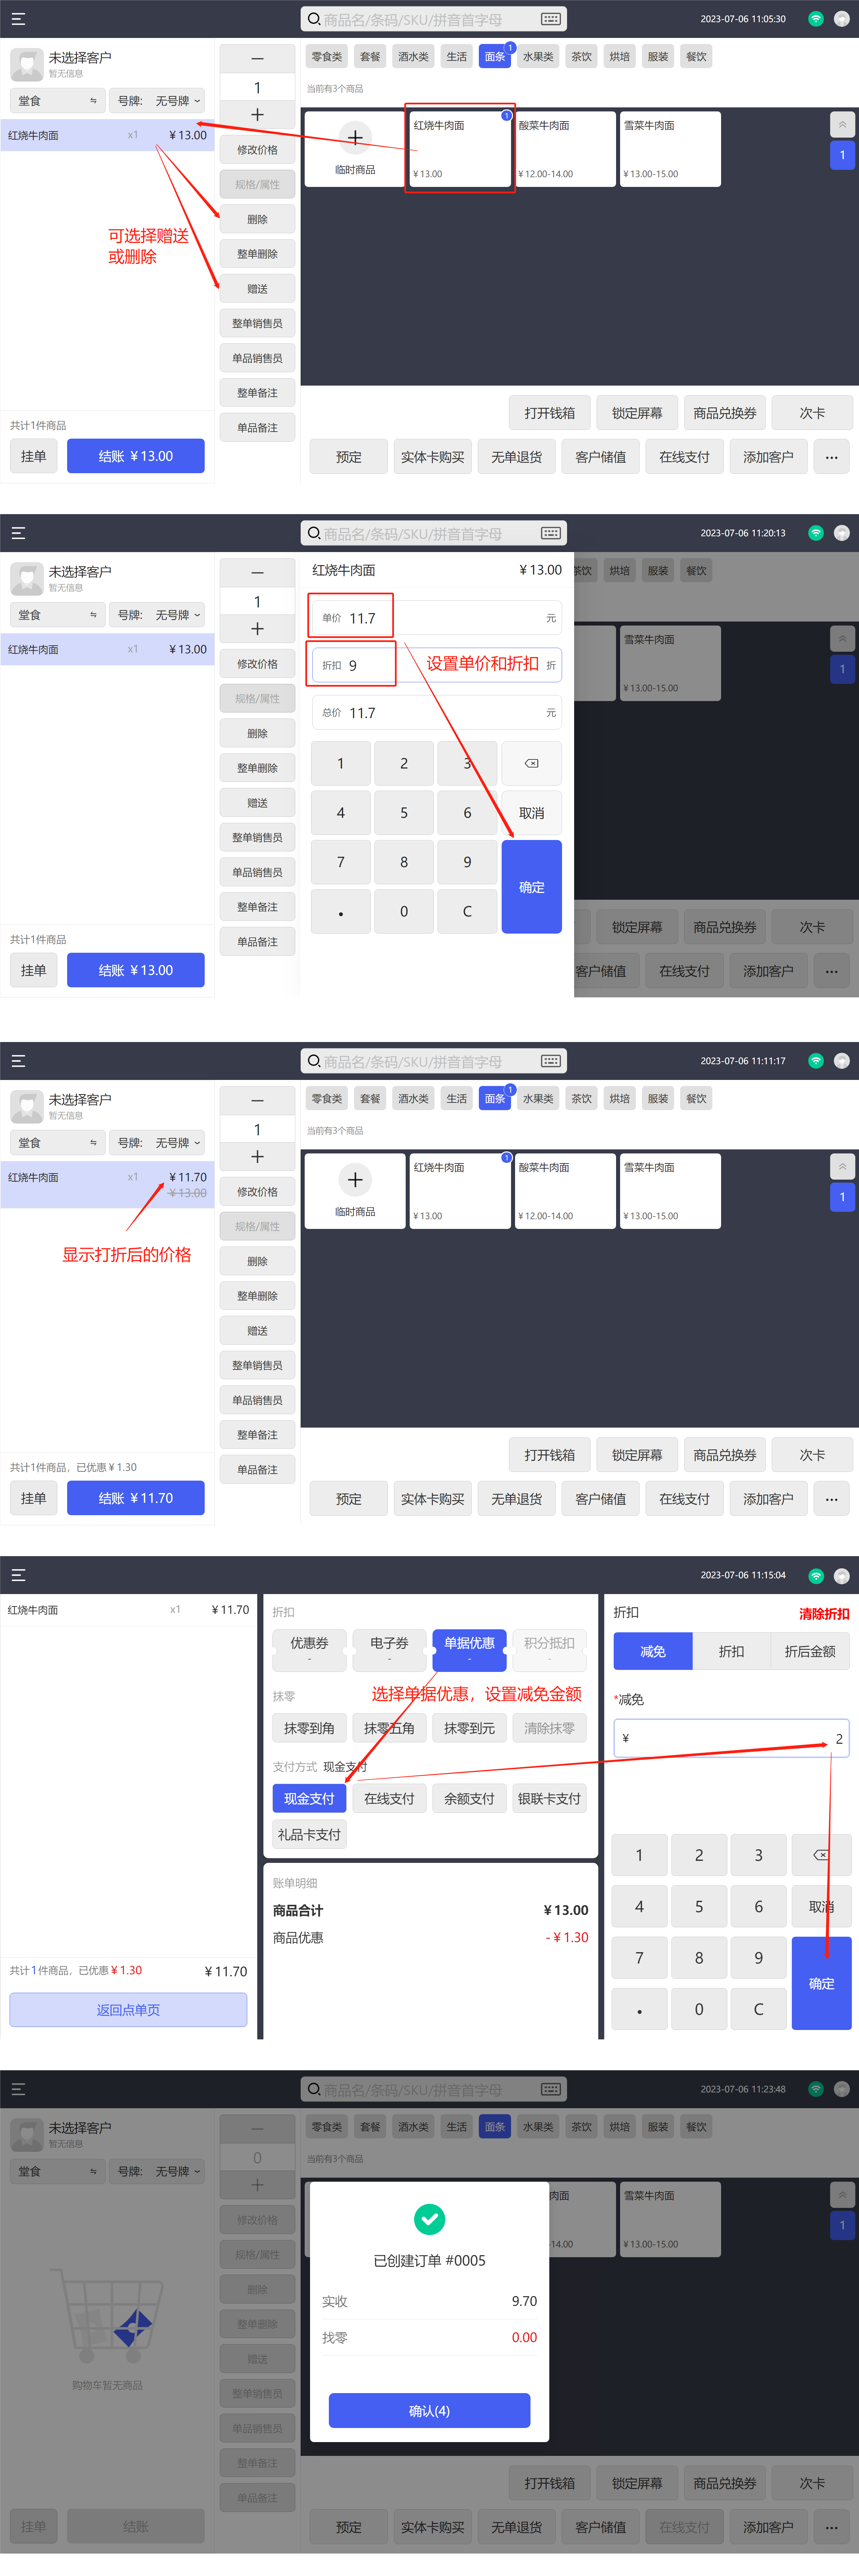Click 无单退货 button in 11:05:30 screen
The height and width of the screenshot is (2576, 859).
click(516, 457)
